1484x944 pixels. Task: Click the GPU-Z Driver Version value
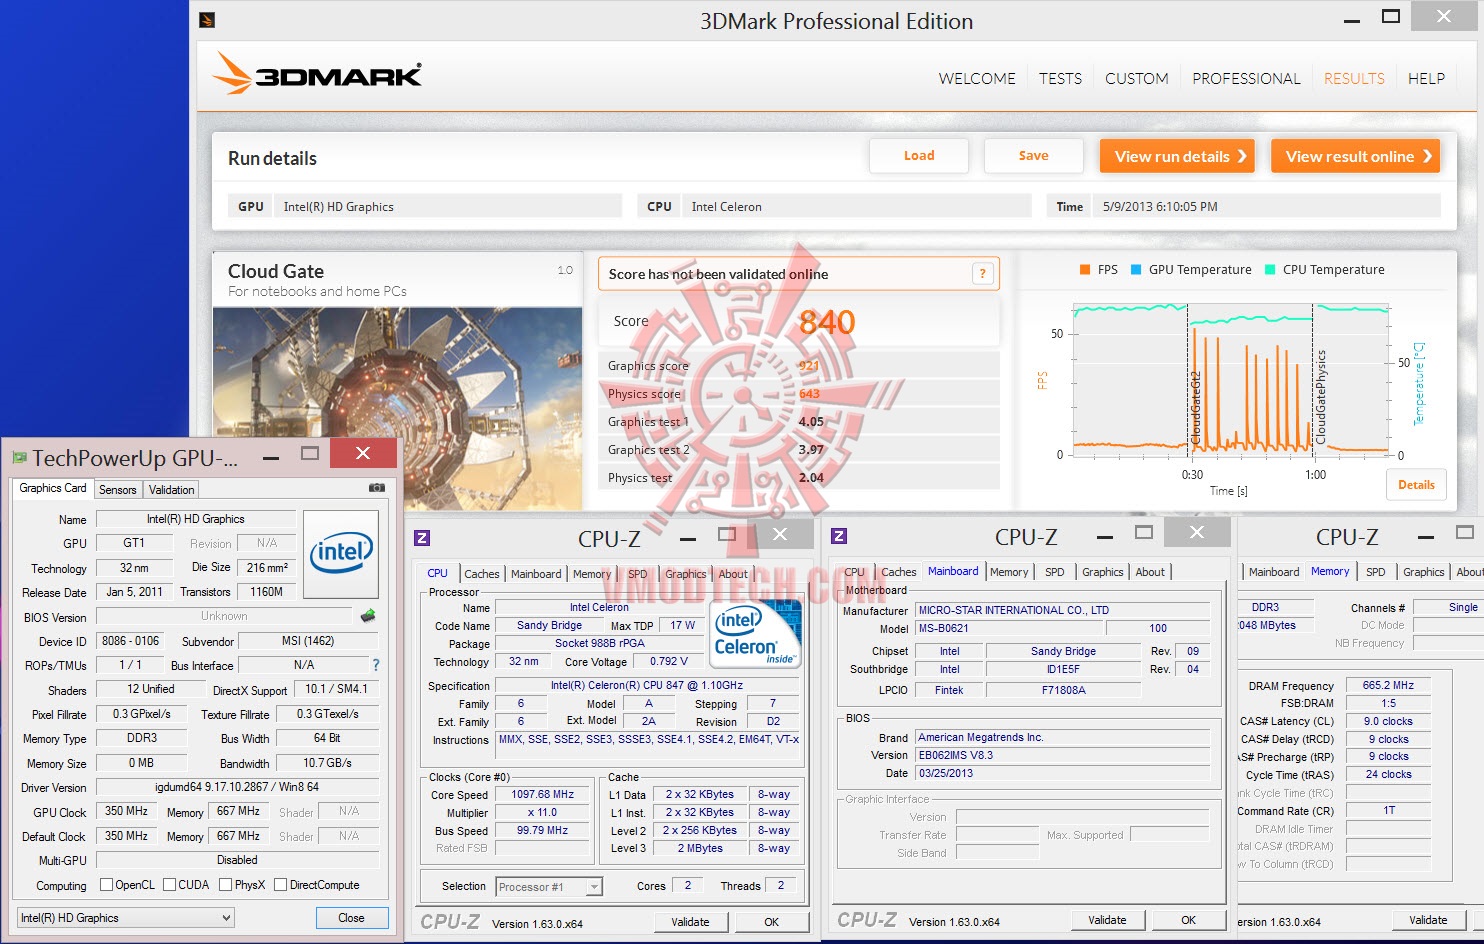237,788
